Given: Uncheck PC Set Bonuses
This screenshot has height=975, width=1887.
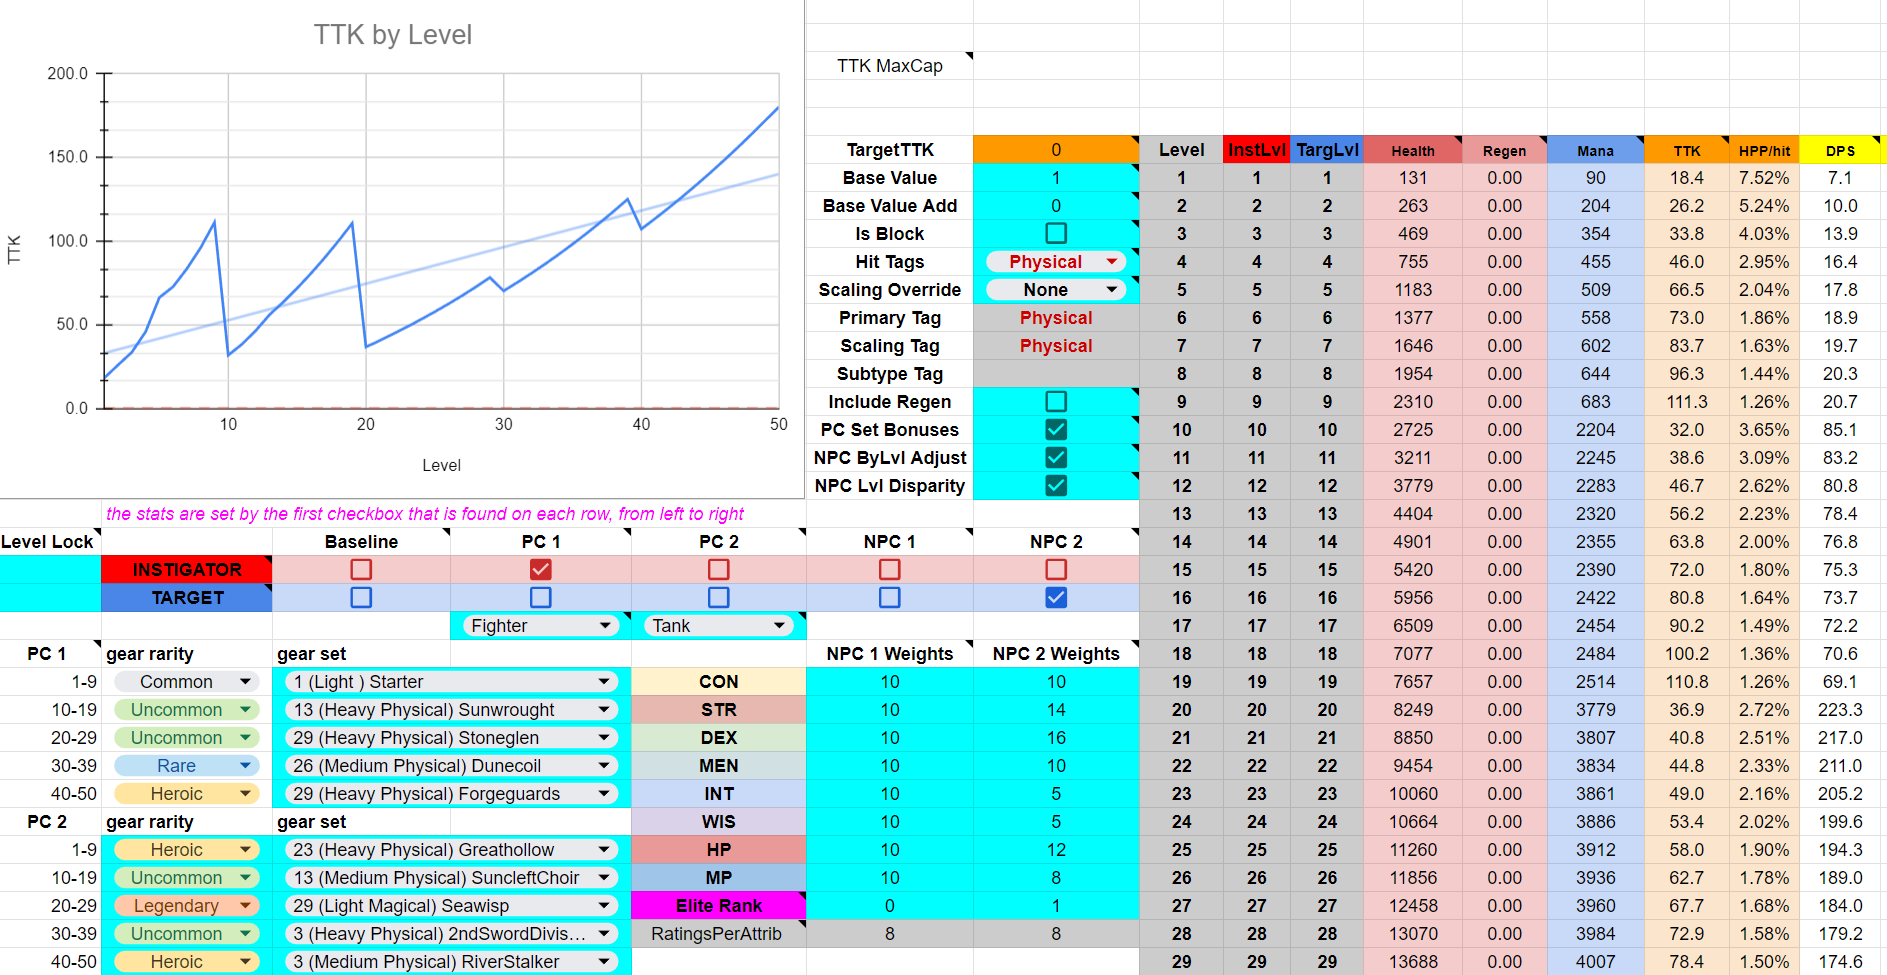Looking at the screenshot, I should (1056, 429).
